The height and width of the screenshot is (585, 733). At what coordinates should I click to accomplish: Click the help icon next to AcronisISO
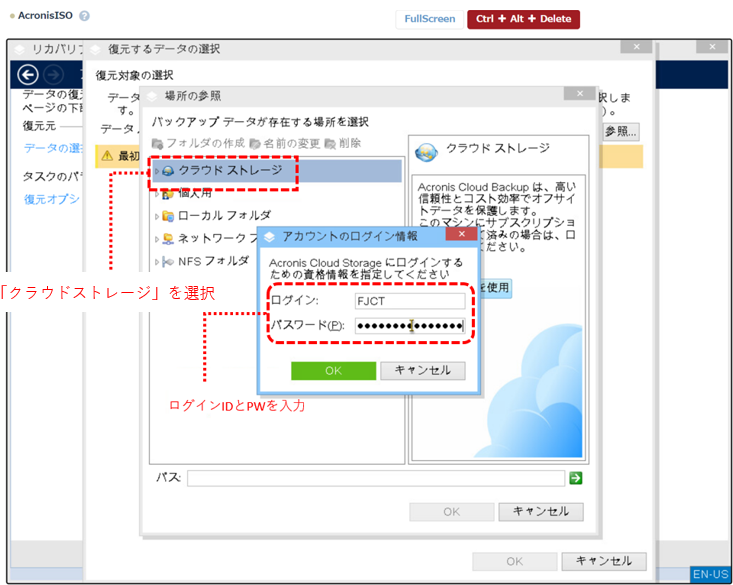pyautogui.click(x=84, y=17)
